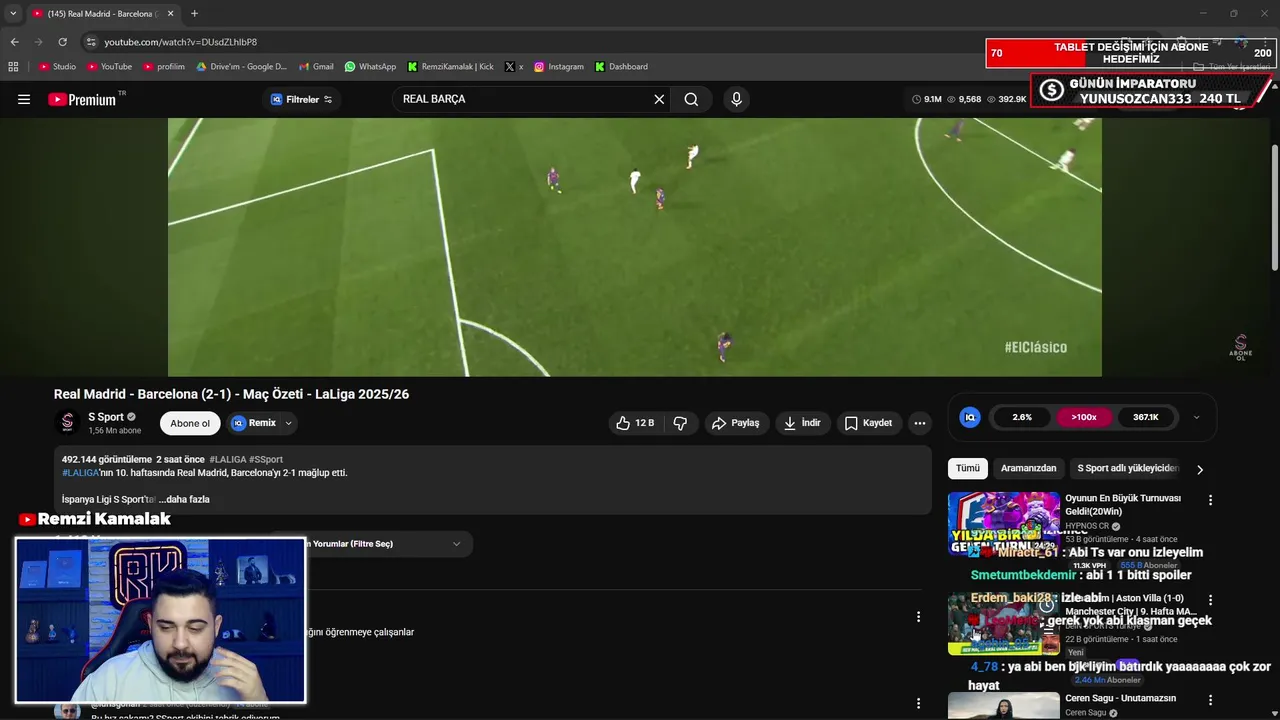Open the Gmail bookmark
The height and width of the screenshot is (720, 1280).
click(x=316, y=67)
